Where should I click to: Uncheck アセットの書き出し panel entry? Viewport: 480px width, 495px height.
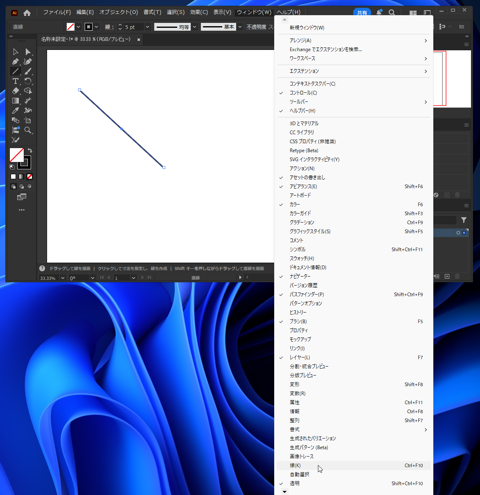click(353, 177)
